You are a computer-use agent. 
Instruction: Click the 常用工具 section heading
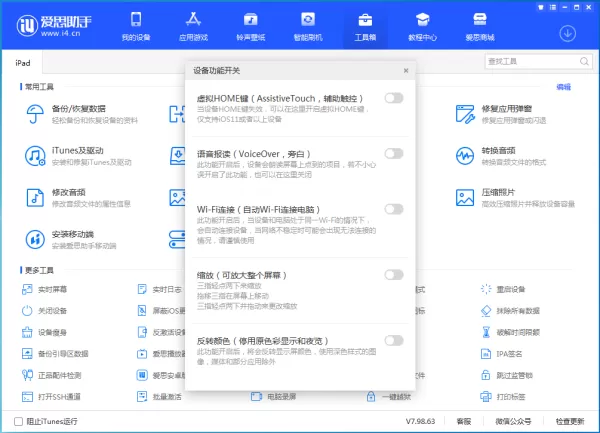tap(39, 87)
